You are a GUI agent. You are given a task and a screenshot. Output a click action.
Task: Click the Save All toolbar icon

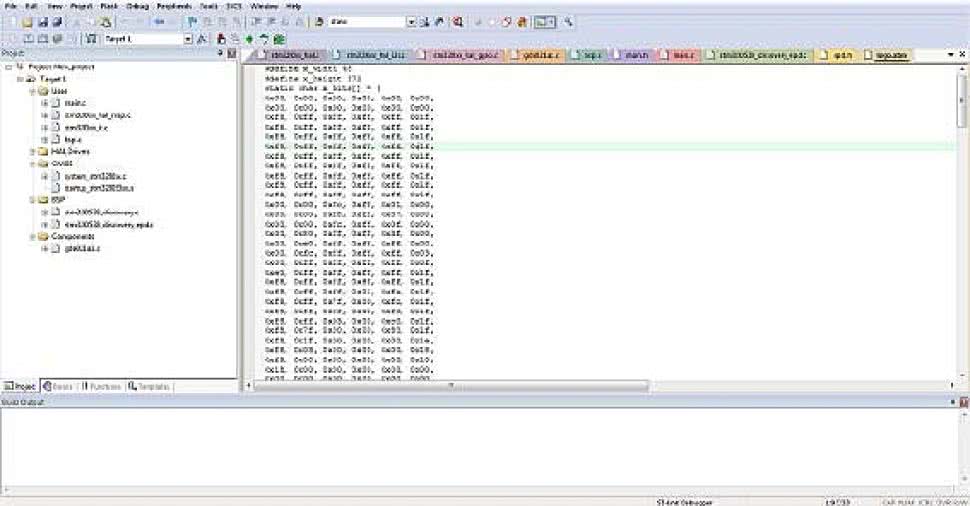[56, 21]
